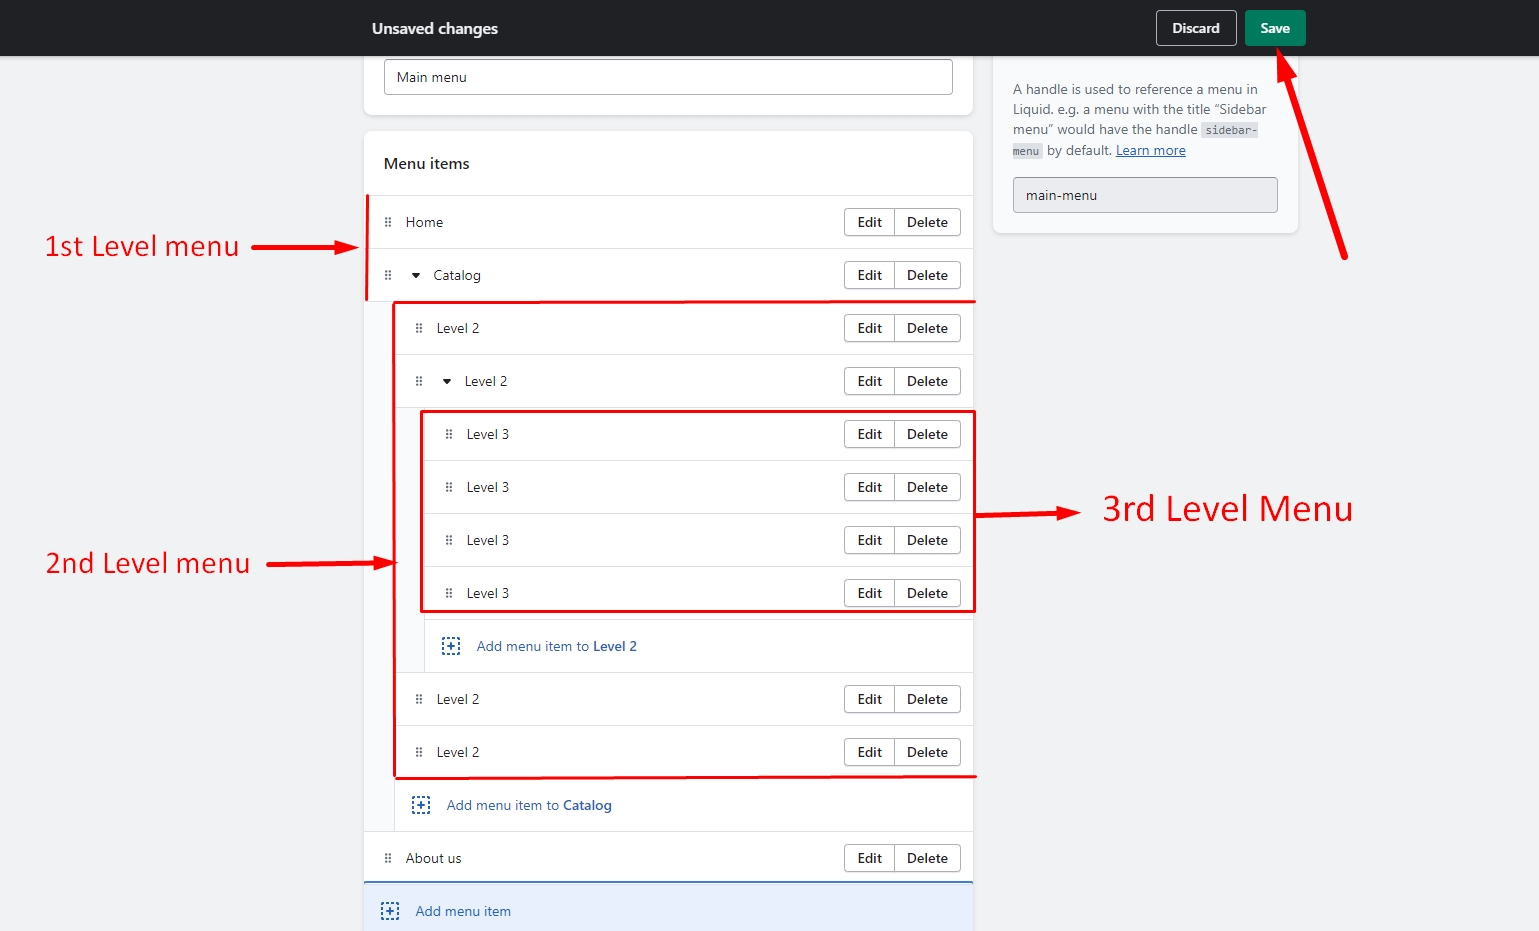Screen dimensions: 1539x931
Task: Click the drag handle beside About us
Action: [388, 858]
